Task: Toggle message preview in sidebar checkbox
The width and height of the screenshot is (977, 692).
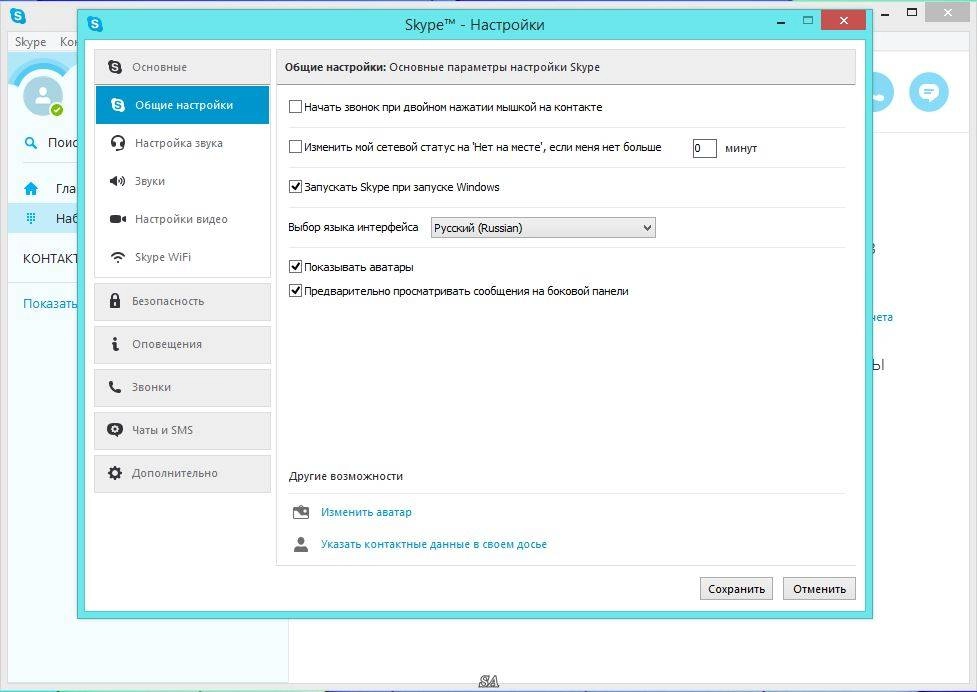Action: (x=295, y=290)
